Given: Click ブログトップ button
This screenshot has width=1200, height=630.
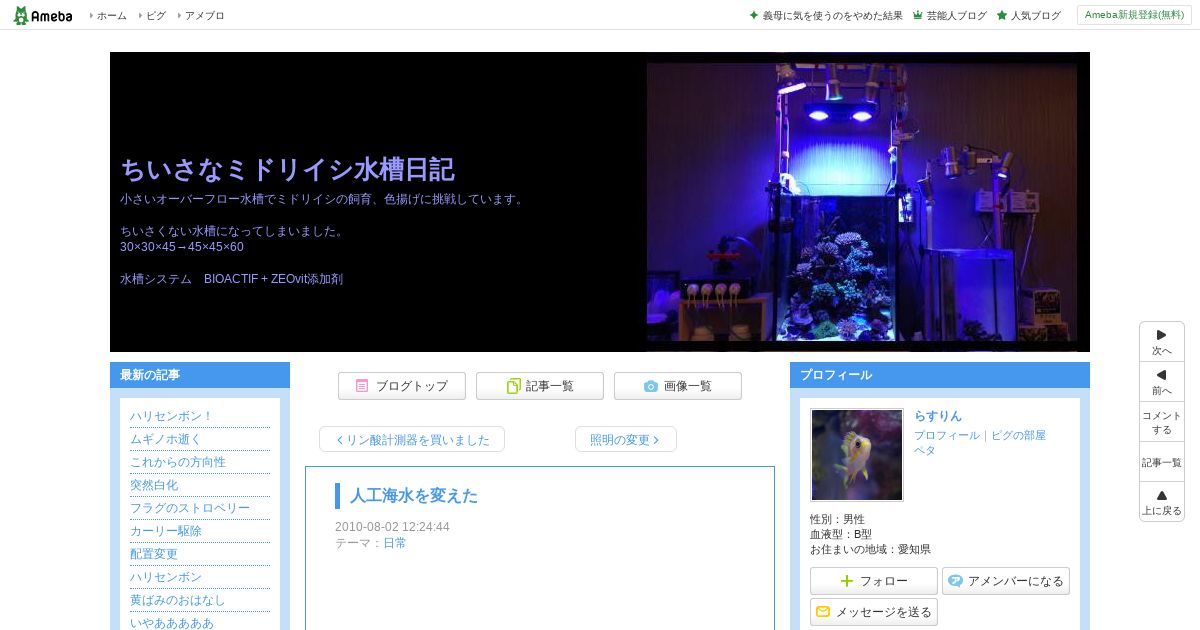Looking at the screenshot, I should (x=402, y=386).
